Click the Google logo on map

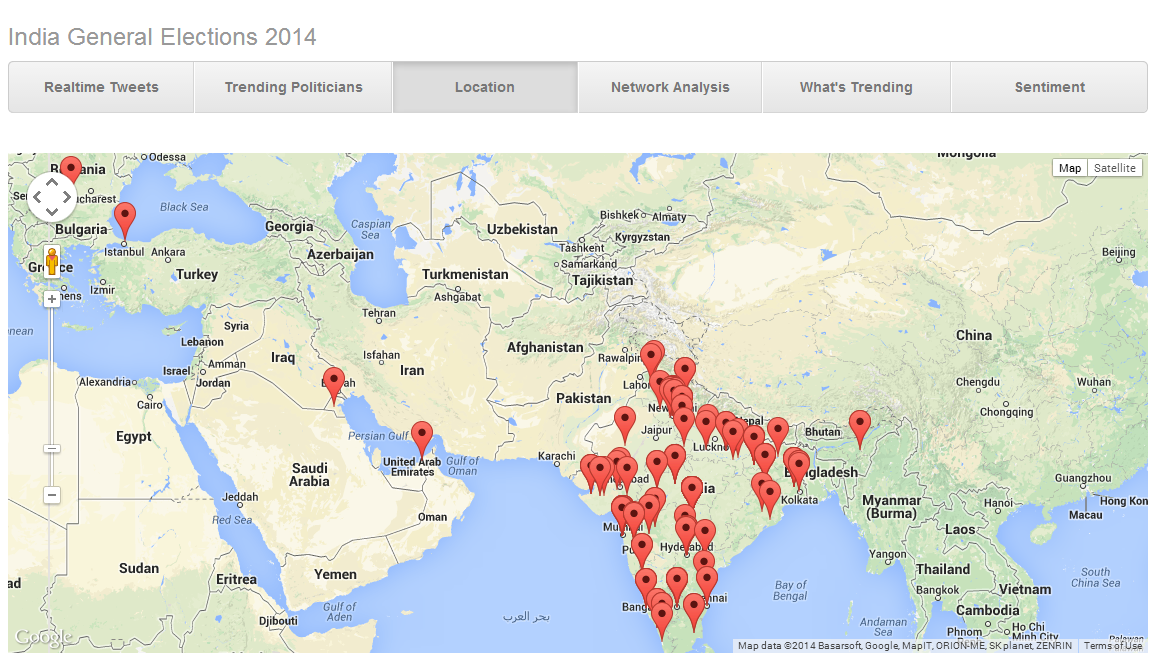pos(44,637)
